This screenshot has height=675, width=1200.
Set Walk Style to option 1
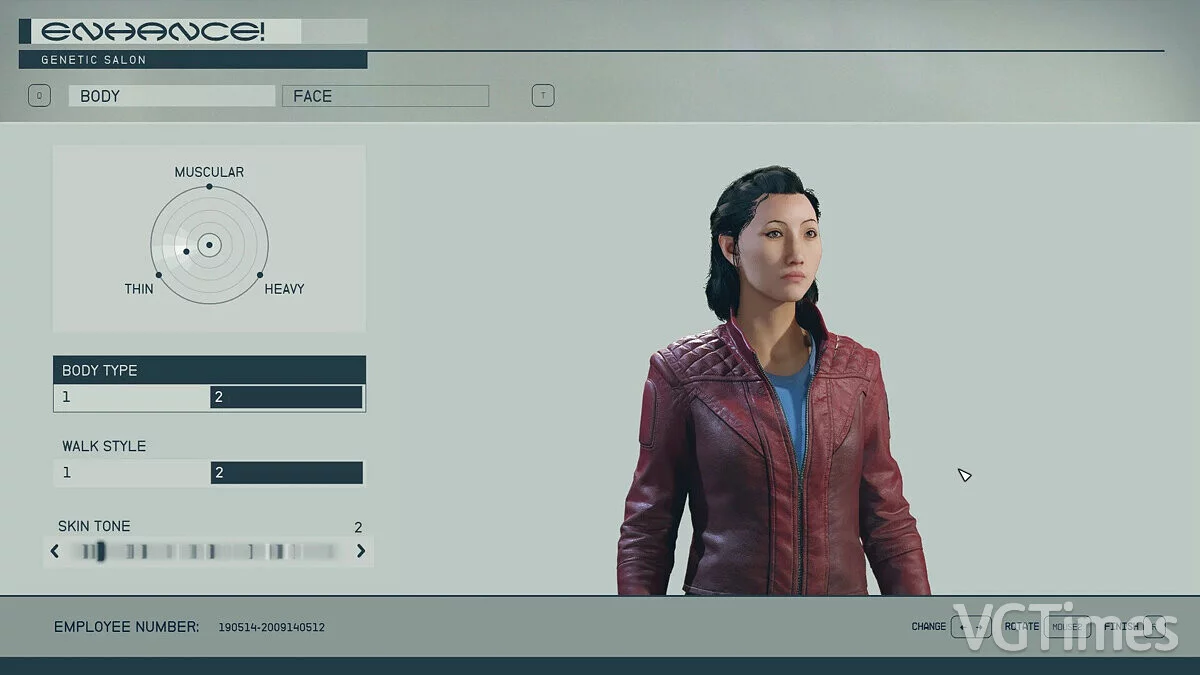[x=131, y=473]
